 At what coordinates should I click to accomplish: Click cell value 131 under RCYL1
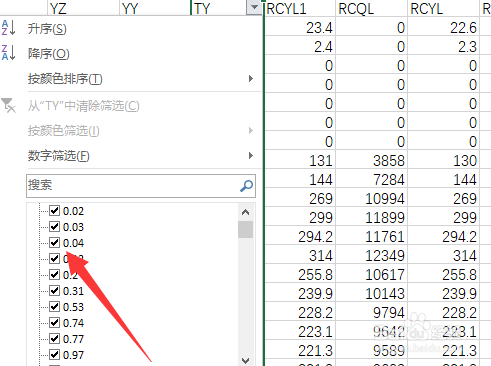coord(300,160)
